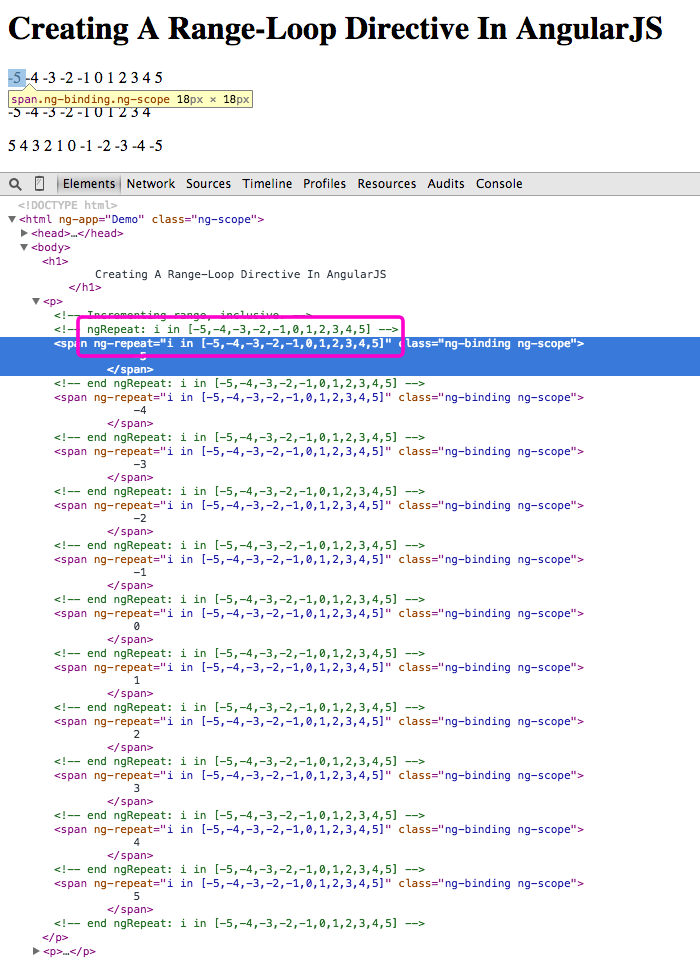The height and width of the screenshot is (960, 700).
Task: Expand the collapsed <p>…</p> node triangle
Action: [36, 951]
